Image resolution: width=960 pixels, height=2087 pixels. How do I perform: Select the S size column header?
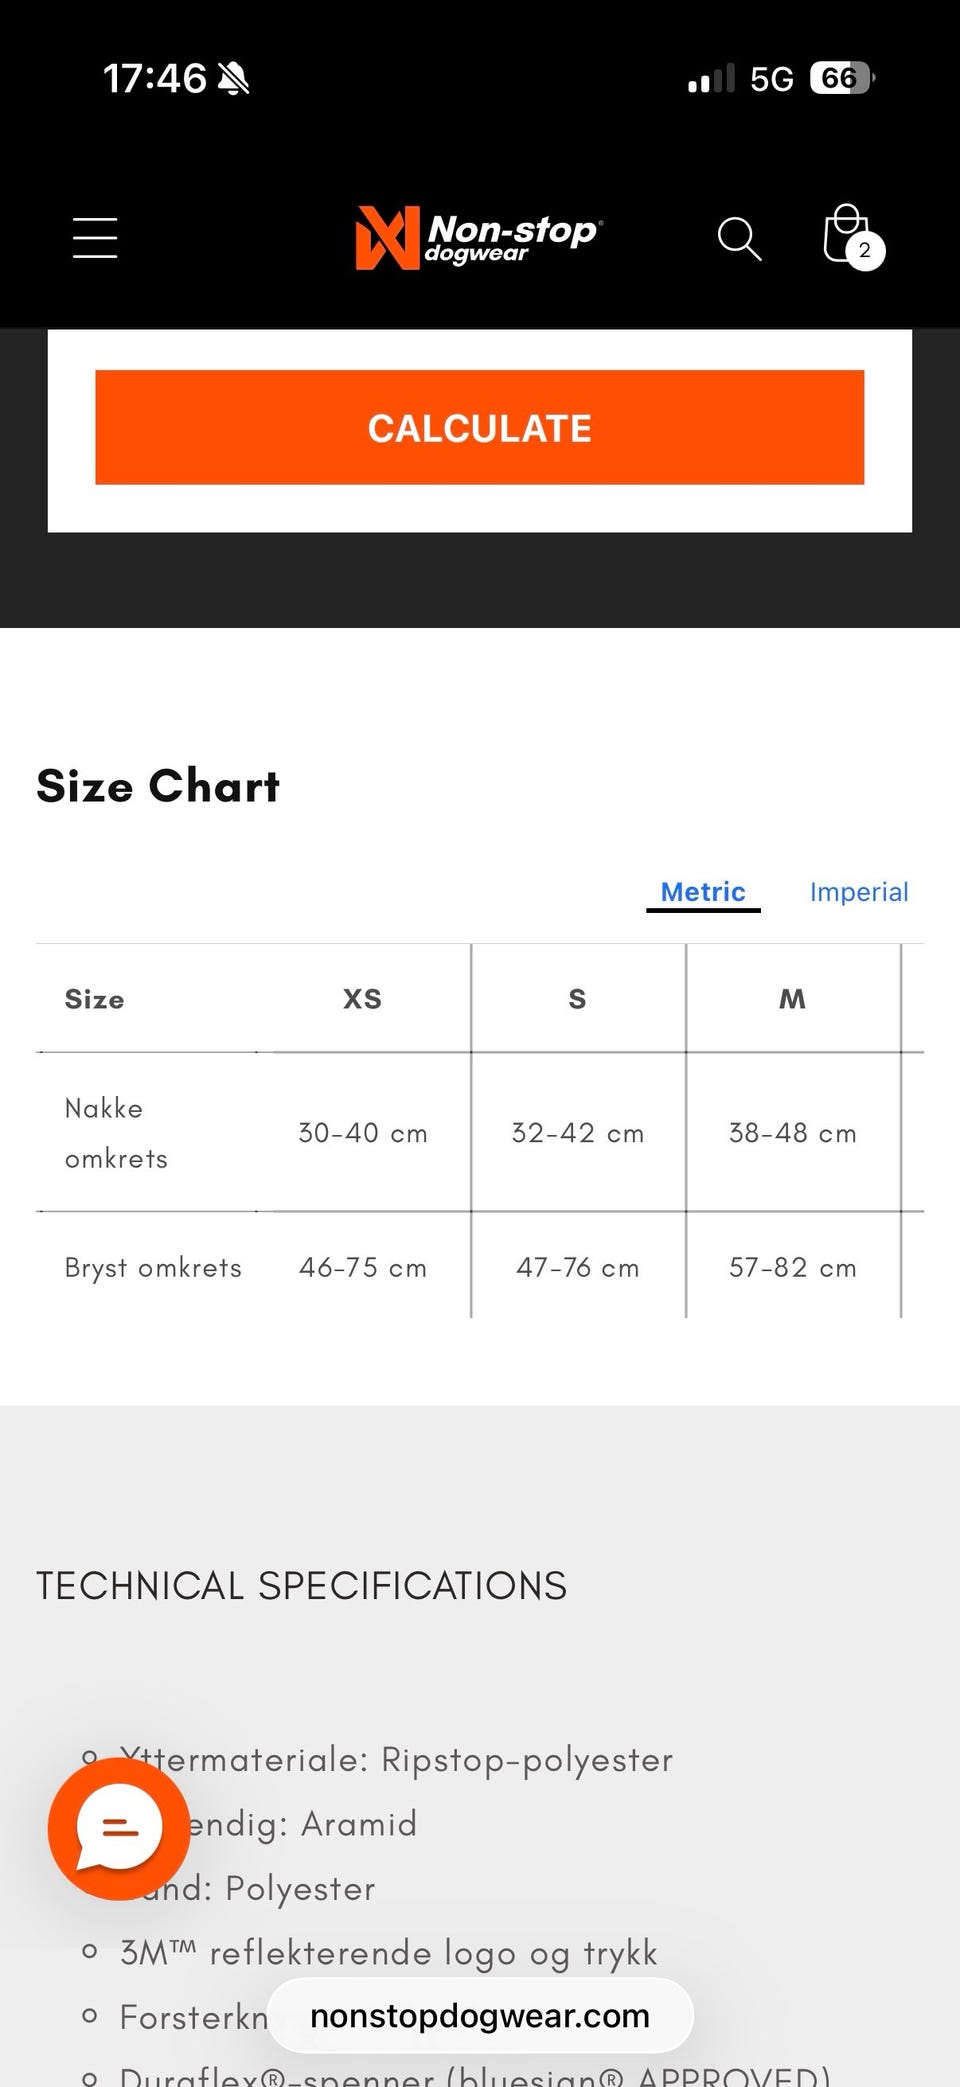577,999
